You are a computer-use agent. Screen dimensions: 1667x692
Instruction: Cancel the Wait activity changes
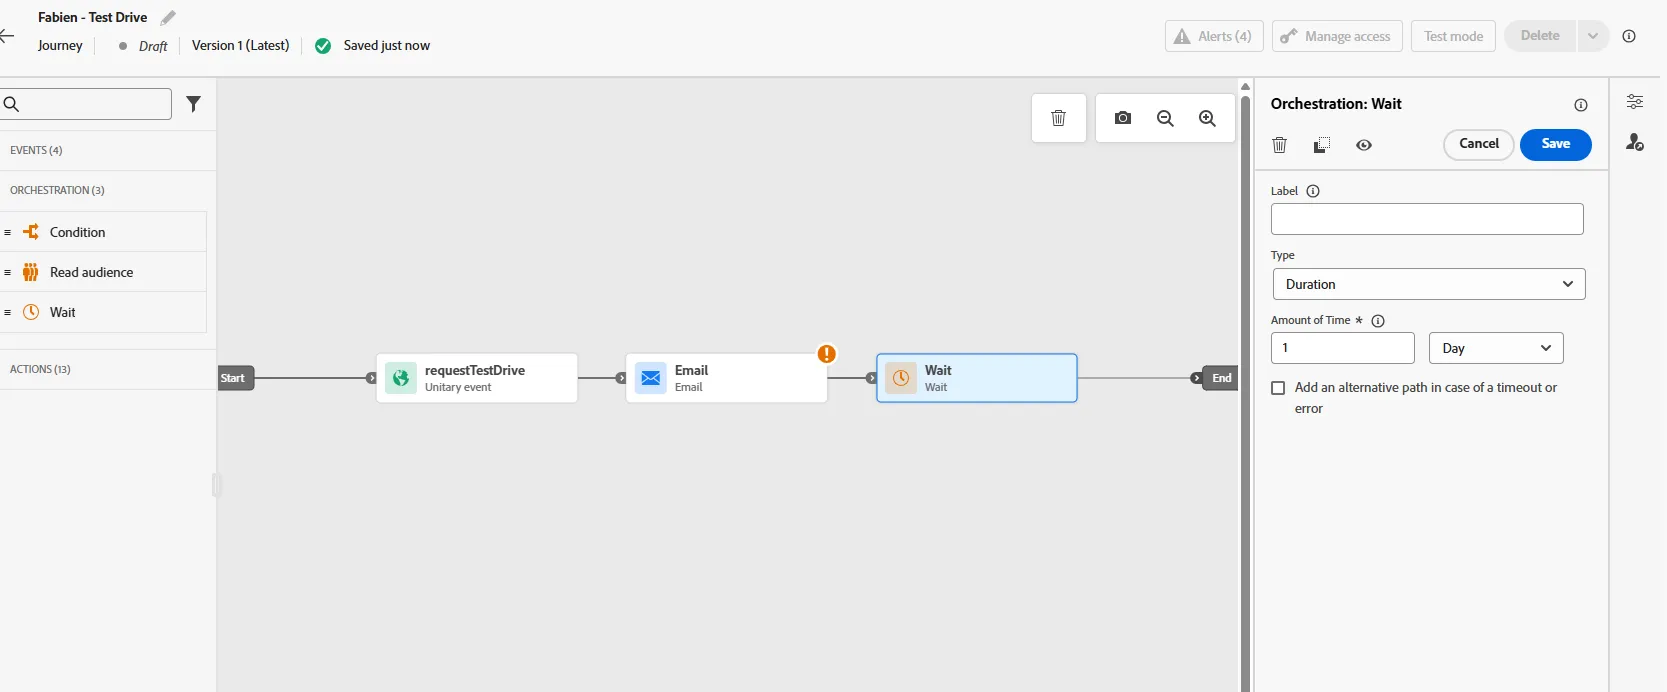1479,144
